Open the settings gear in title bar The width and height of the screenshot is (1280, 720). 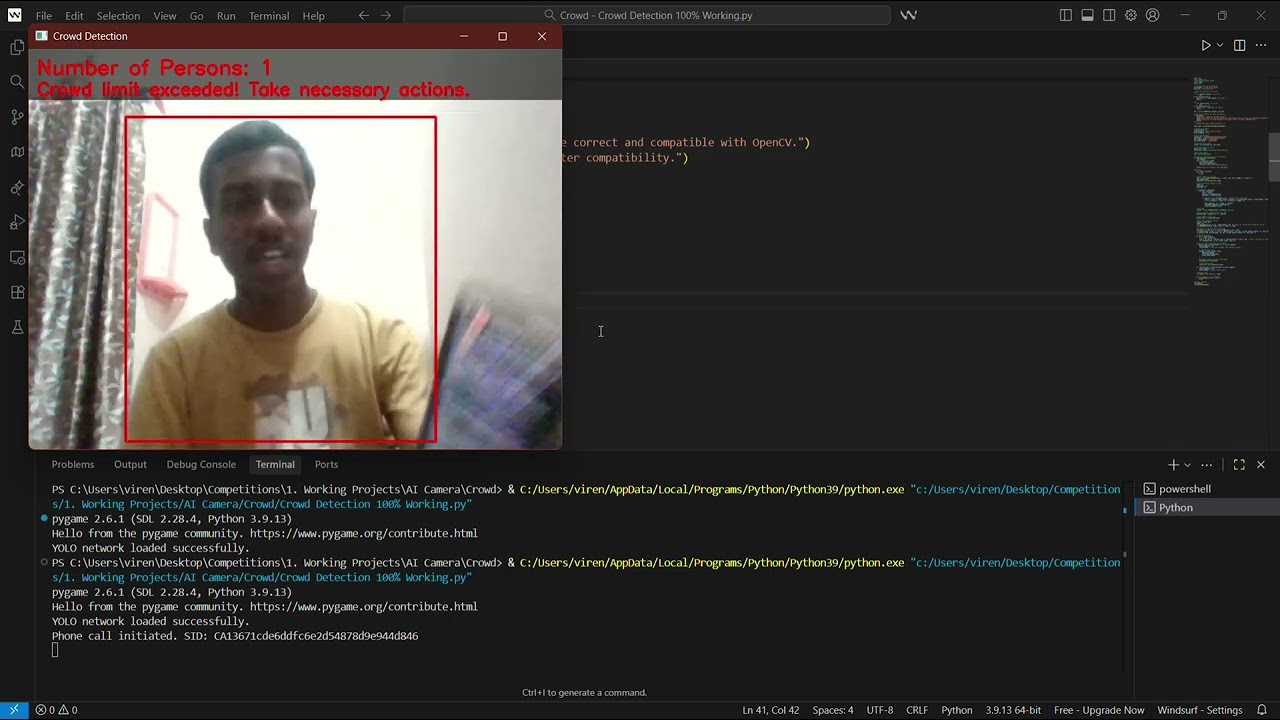click(1131, 15)
